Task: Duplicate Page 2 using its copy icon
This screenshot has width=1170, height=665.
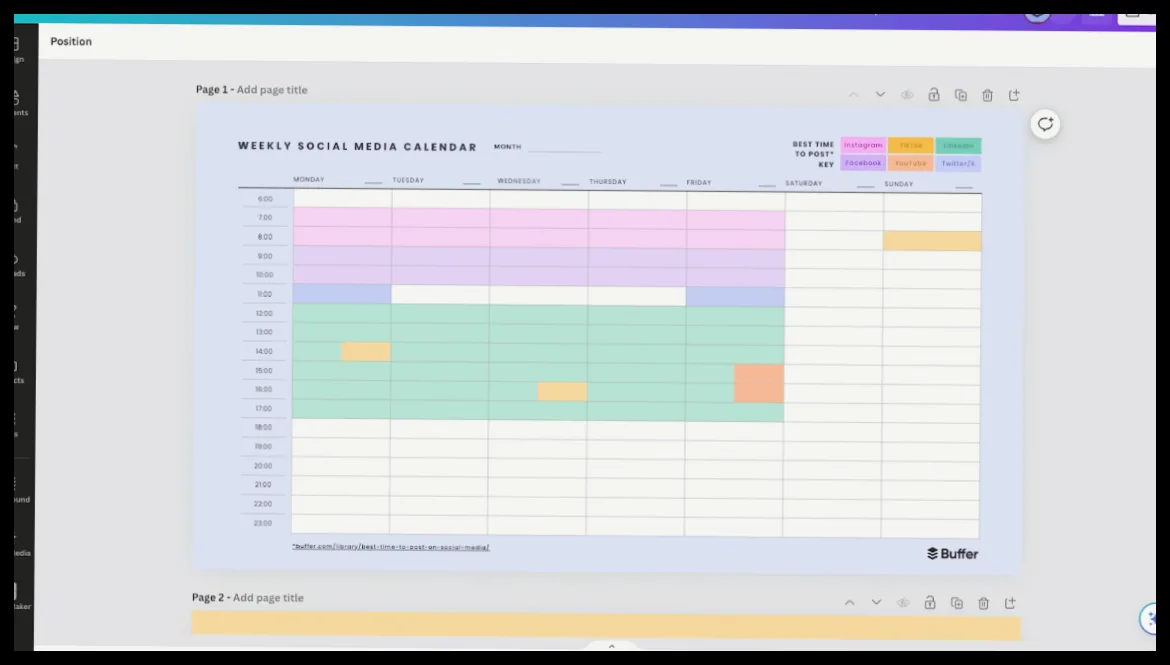Action: pos(957,602)
